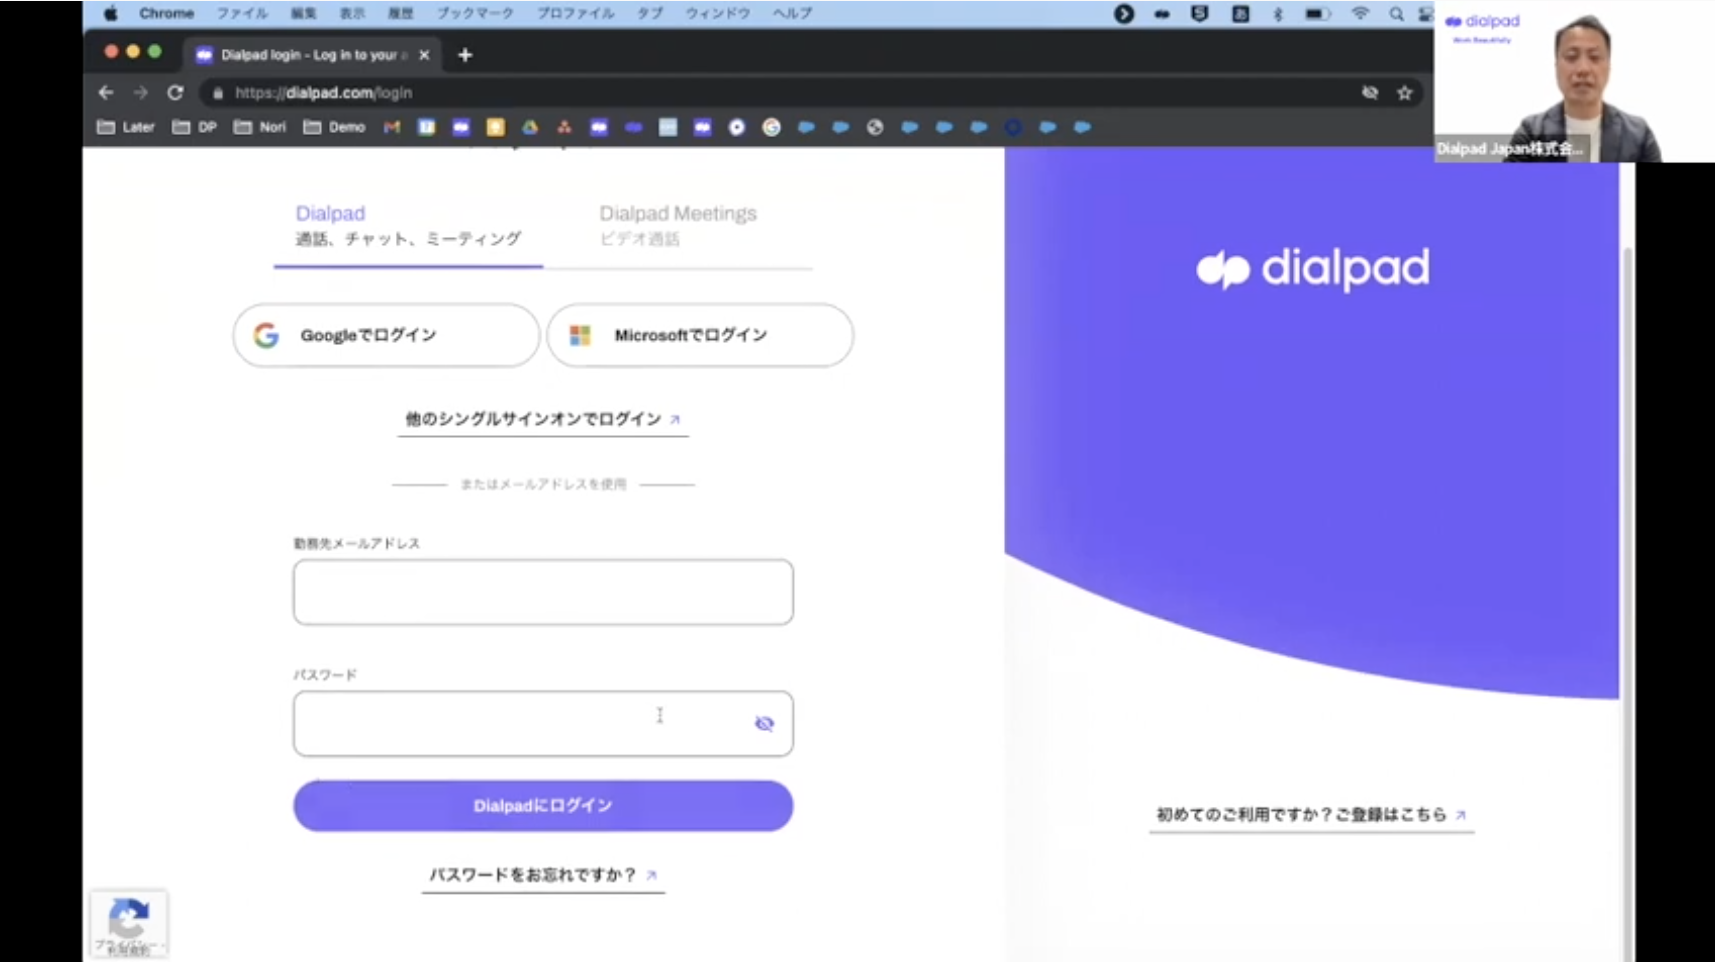The height and width of the screenshot is (962, 1715).
Task: Go back with browser back arrow
Action: (x=106, y=92)
